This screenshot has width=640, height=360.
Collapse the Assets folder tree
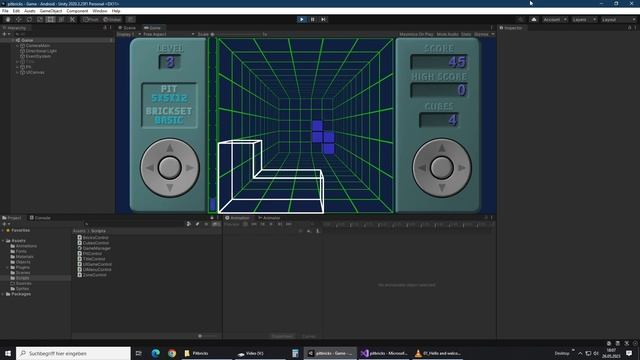3,241
